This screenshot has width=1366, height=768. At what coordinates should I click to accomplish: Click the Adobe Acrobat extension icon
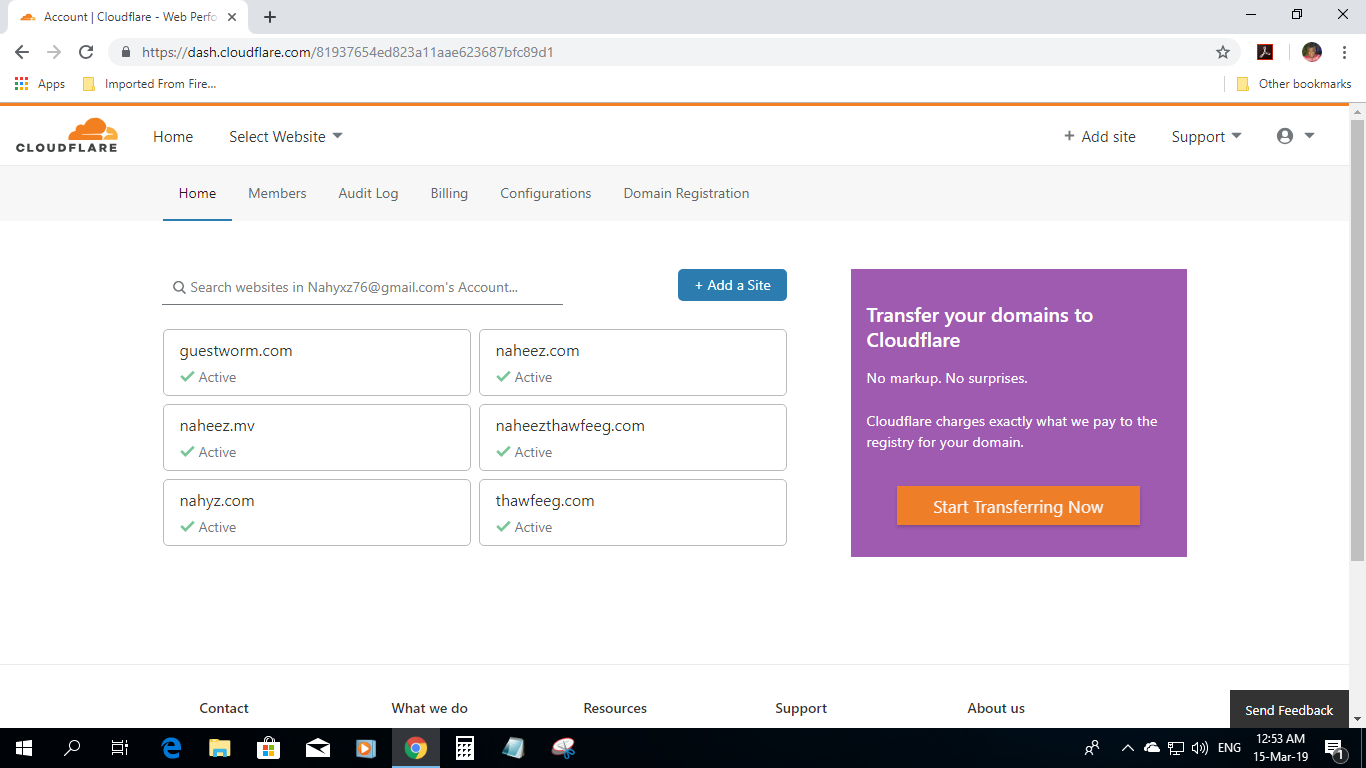pyautogui.click(x=1265, y=52)
